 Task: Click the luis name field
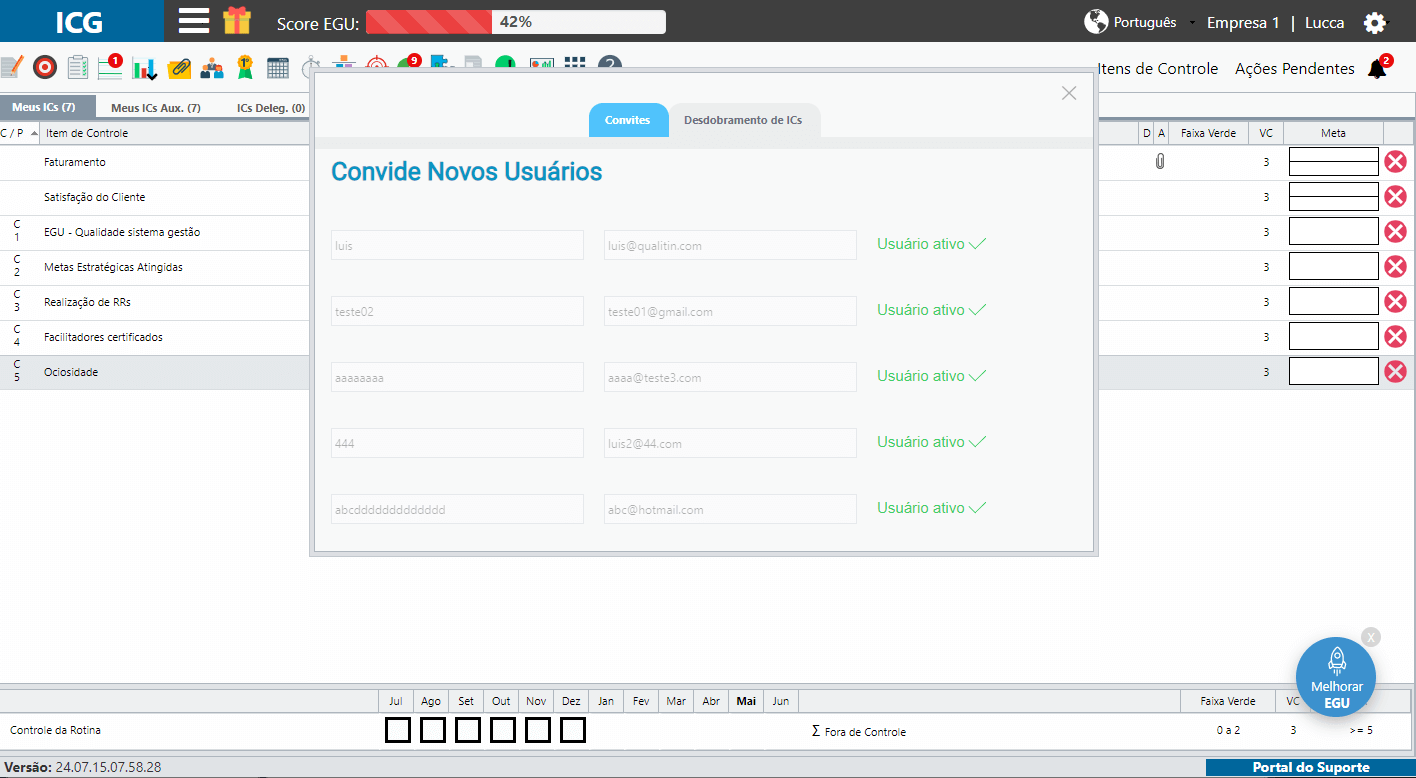click(457, 245)
